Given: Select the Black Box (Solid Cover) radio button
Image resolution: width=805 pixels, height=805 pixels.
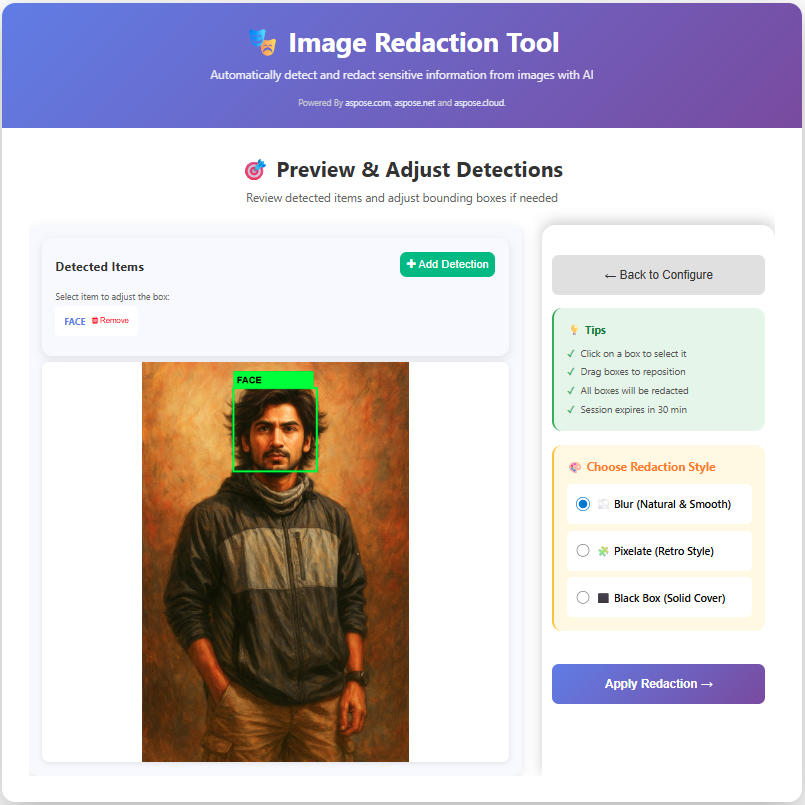Looking at the screenshot, I should point(582,597).
